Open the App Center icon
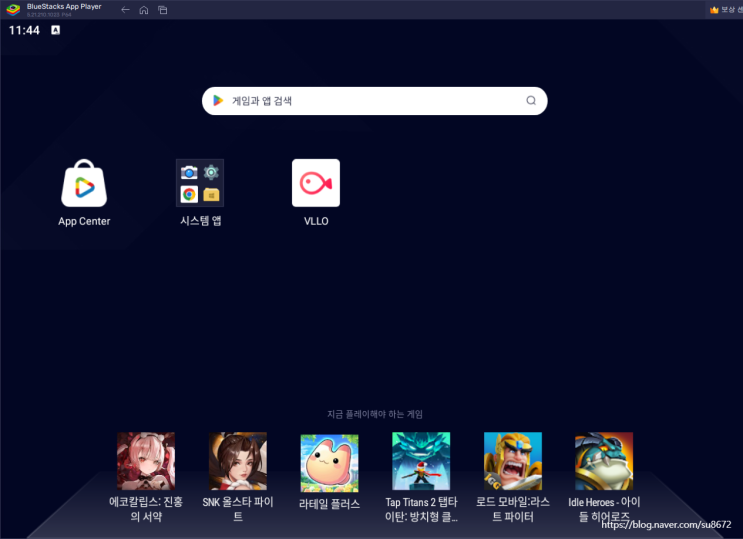743x539 pixels. click(84, 183)
